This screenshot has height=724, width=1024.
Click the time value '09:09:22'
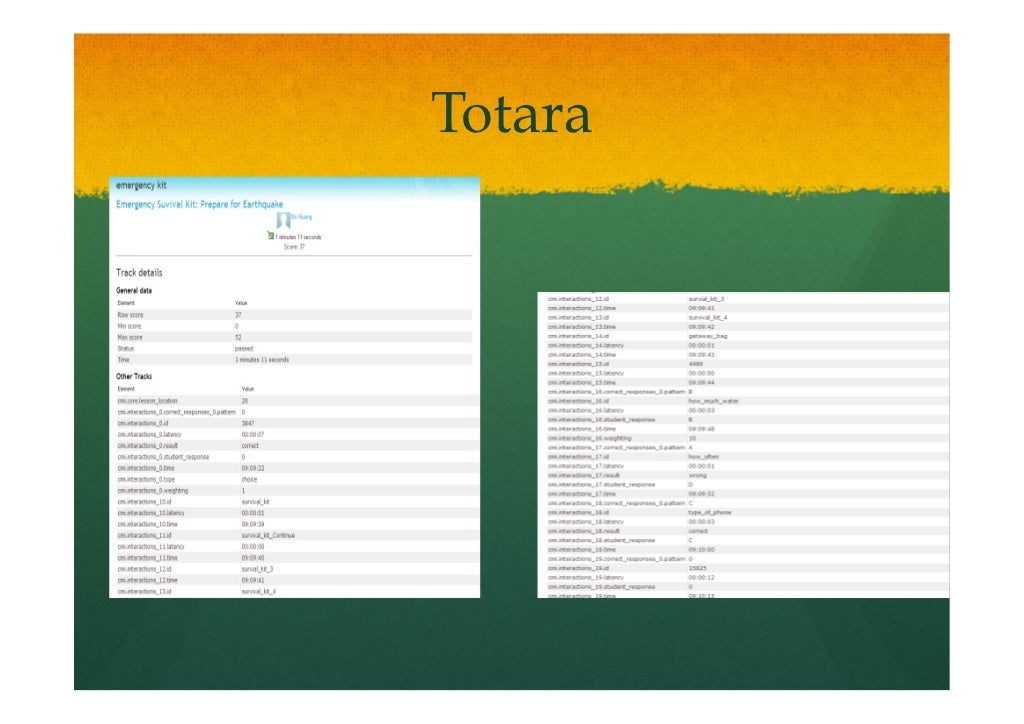point(253,468)
